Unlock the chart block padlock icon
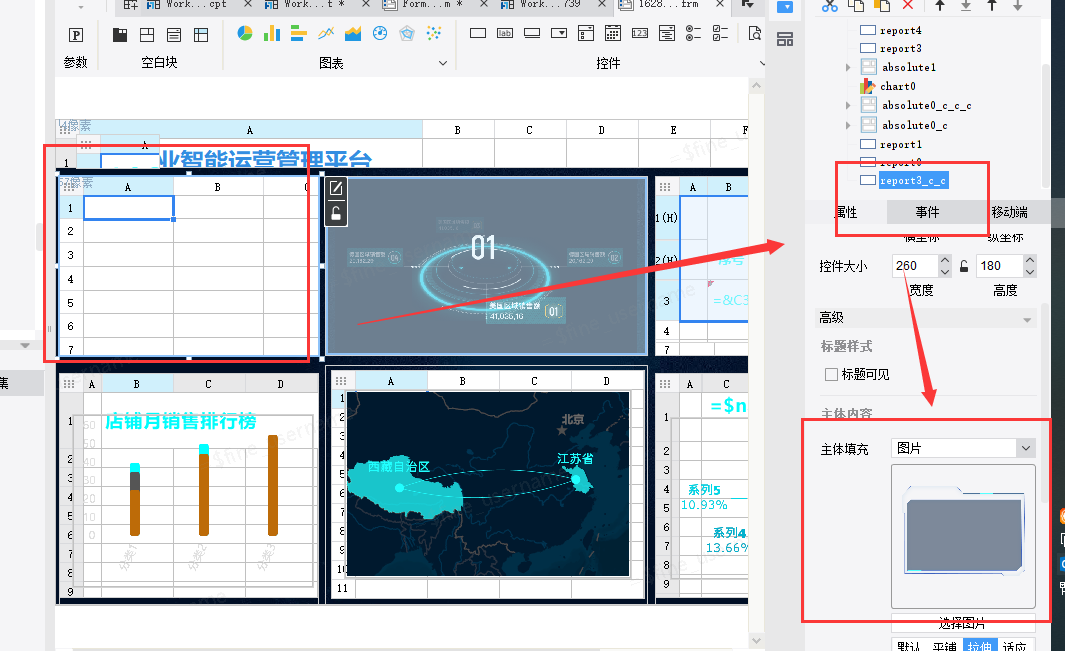Viewport: 1065px width, 651px height. [336, 213]
